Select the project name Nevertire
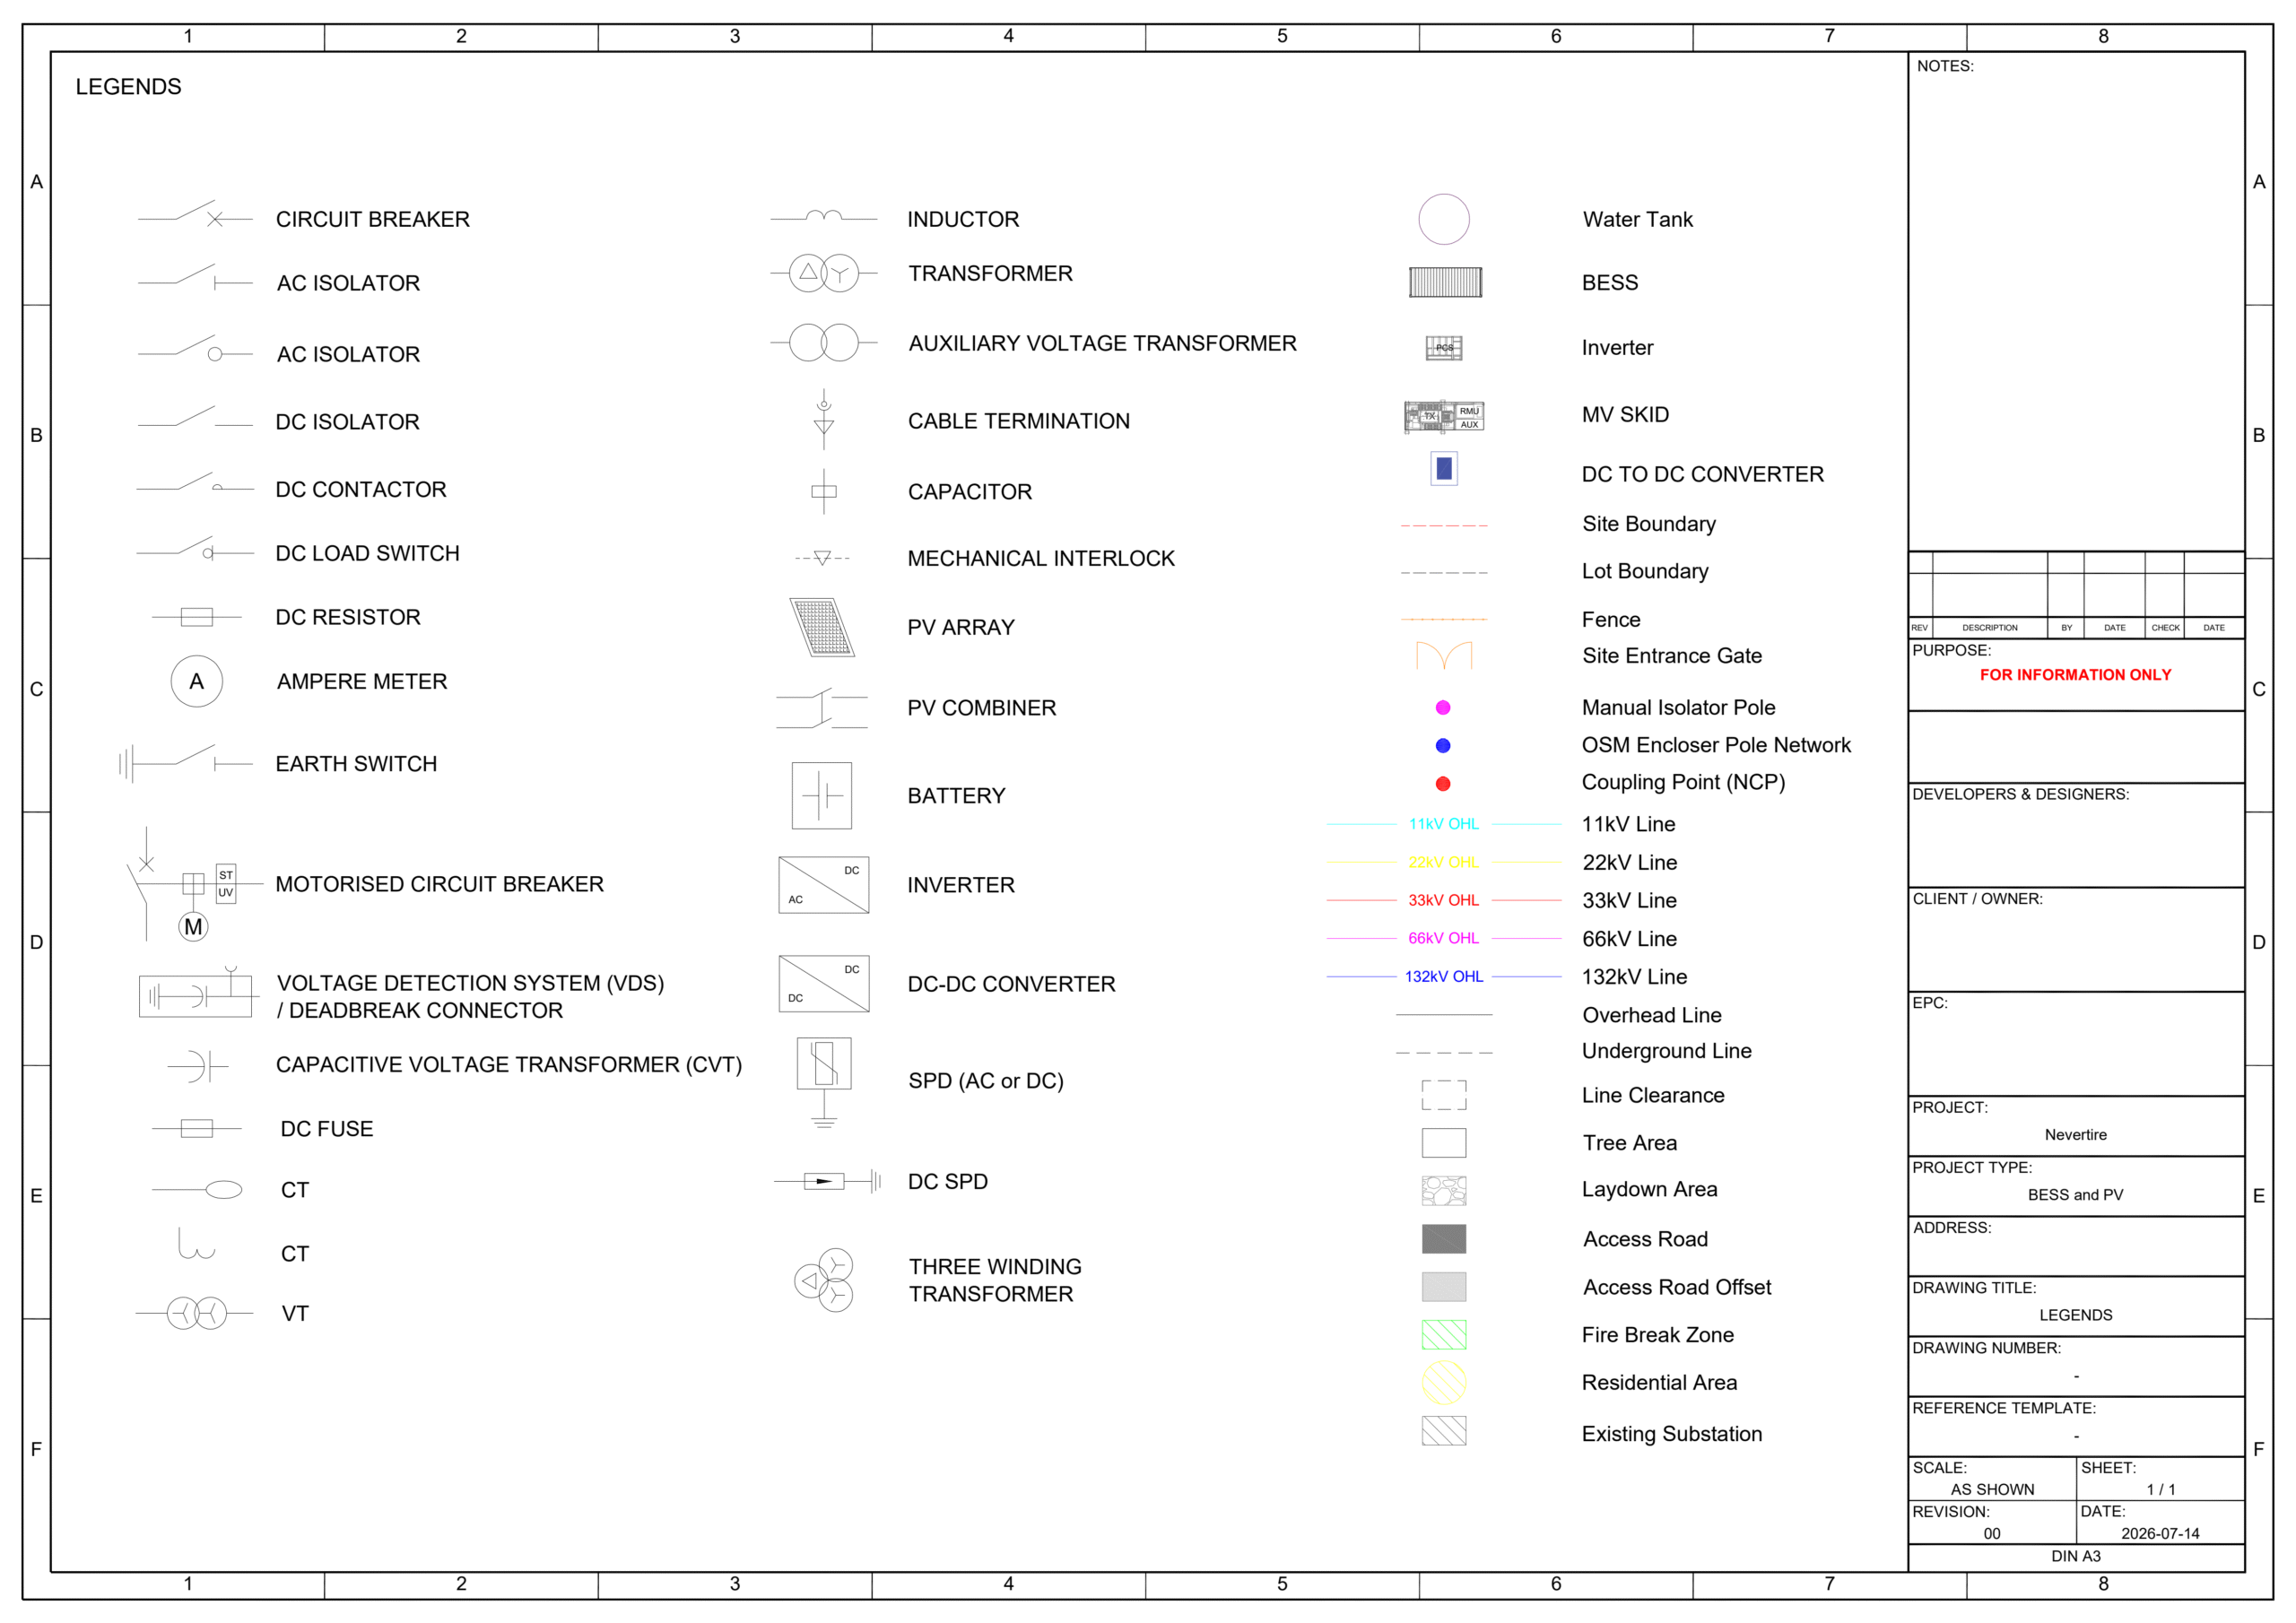The width and height of the screenshot is (2296, 1623). [x=2075, y=1135]
